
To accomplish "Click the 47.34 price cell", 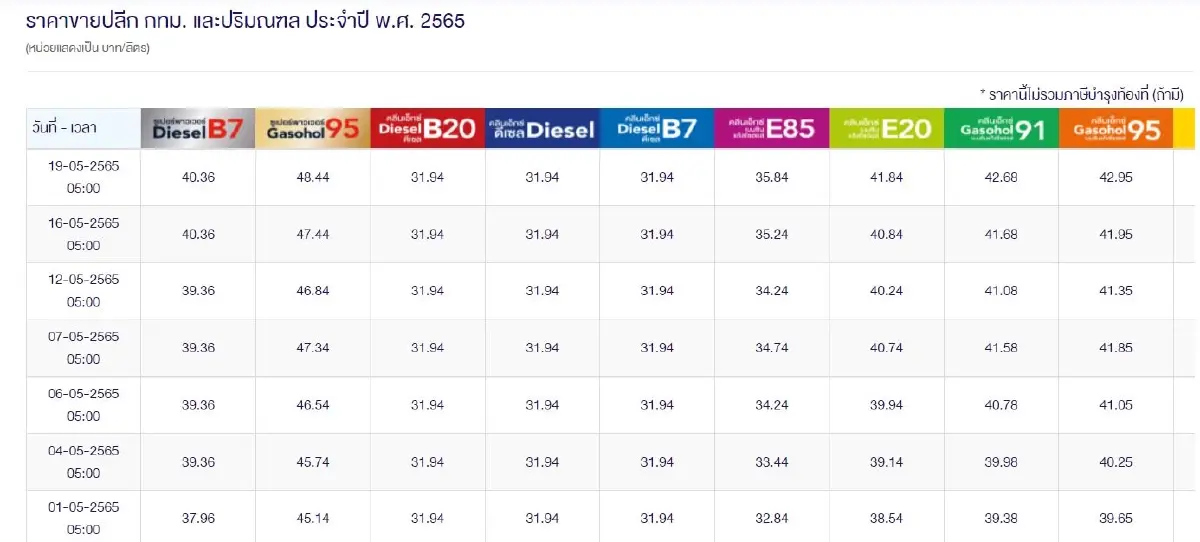I will [313, 348].
